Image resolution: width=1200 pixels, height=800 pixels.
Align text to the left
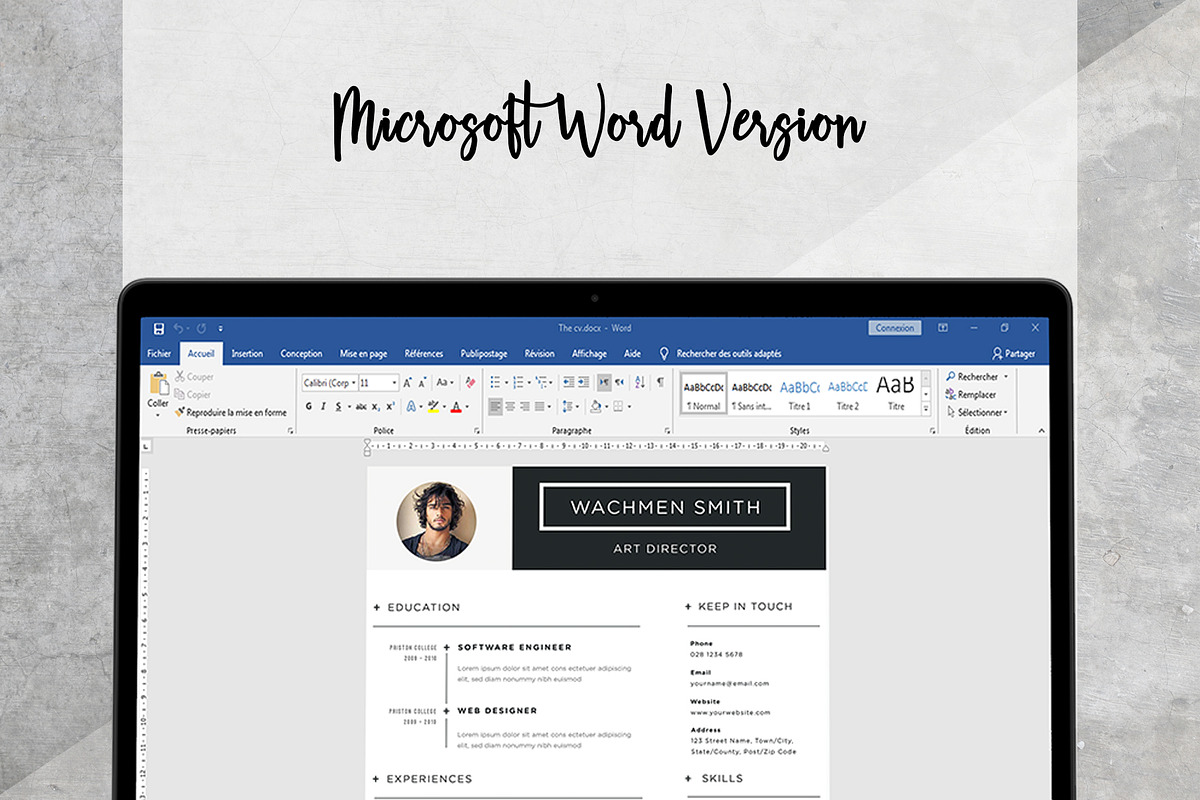tap(496, 407)
